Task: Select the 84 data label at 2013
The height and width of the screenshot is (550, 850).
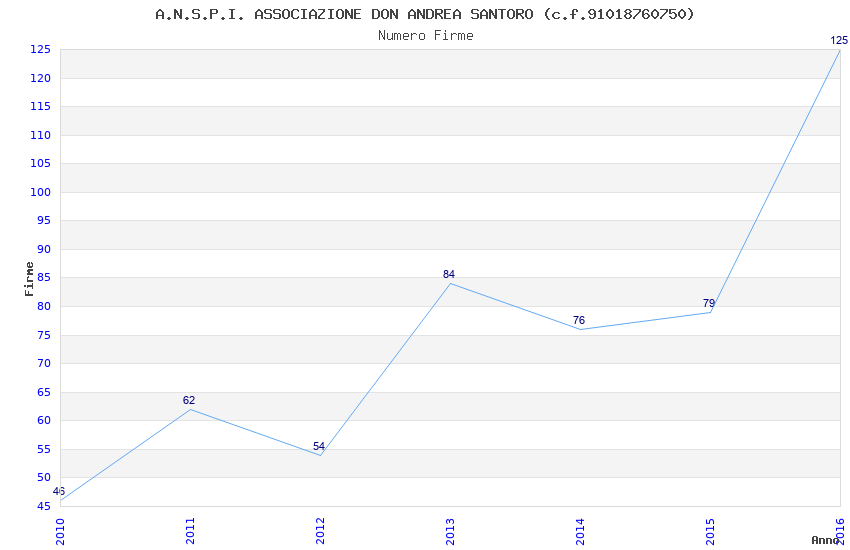Action: point(449,274)
